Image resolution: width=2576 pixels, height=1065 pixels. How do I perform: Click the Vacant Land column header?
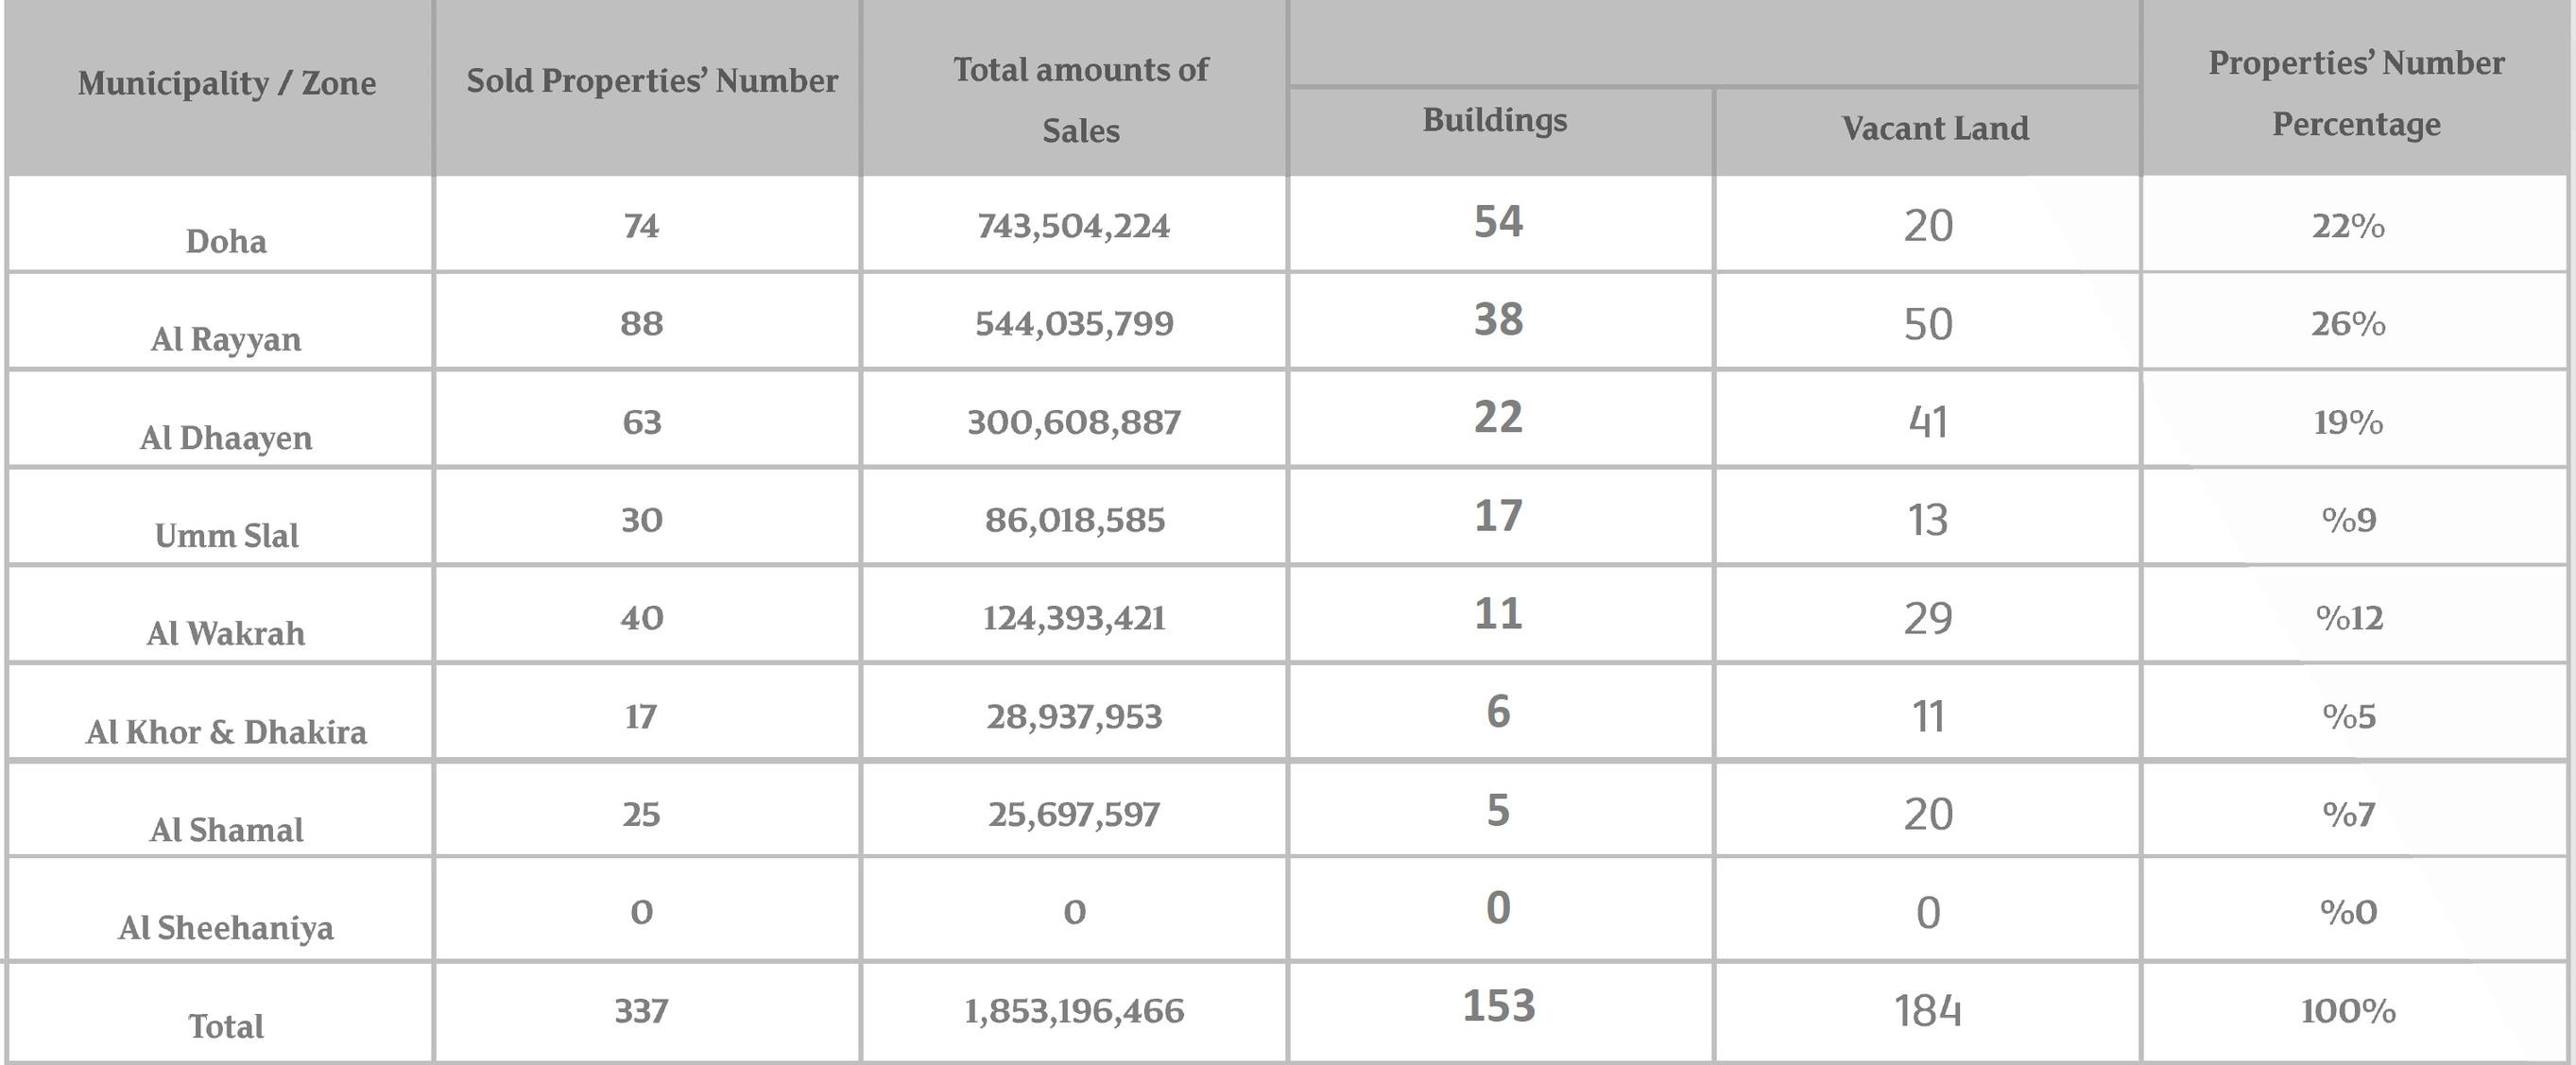[1935, 129]
